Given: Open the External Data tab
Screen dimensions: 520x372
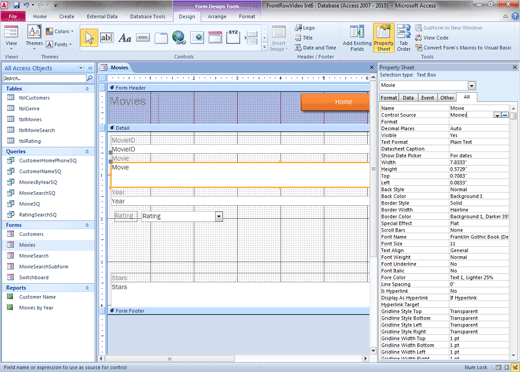Looking at the screenshot, I should tap(102, 16).
